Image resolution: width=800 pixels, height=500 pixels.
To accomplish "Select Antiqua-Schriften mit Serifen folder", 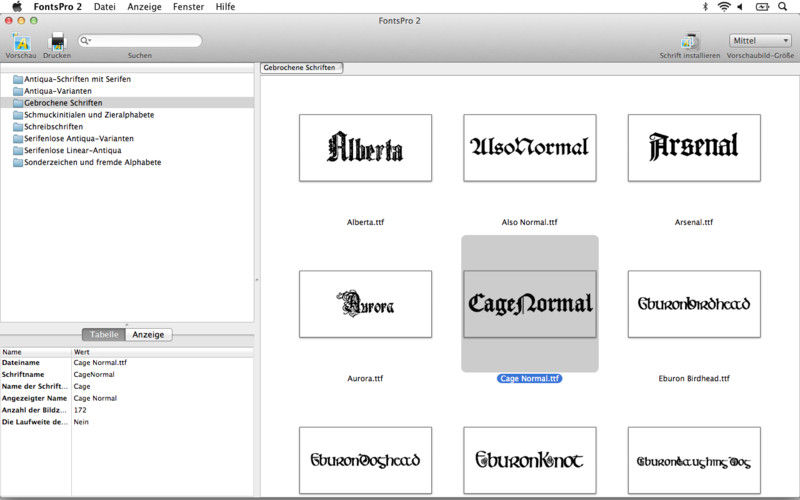I will point(77,79).
